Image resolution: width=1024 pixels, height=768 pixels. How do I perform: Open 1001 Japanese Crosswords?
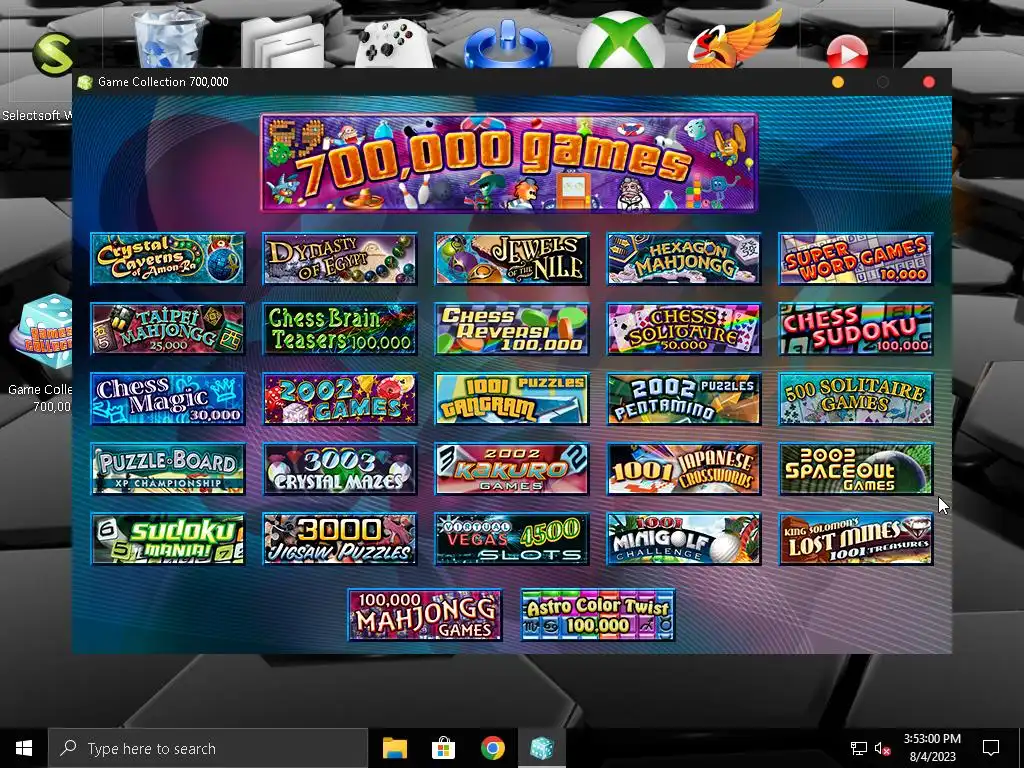click(684, 469)
